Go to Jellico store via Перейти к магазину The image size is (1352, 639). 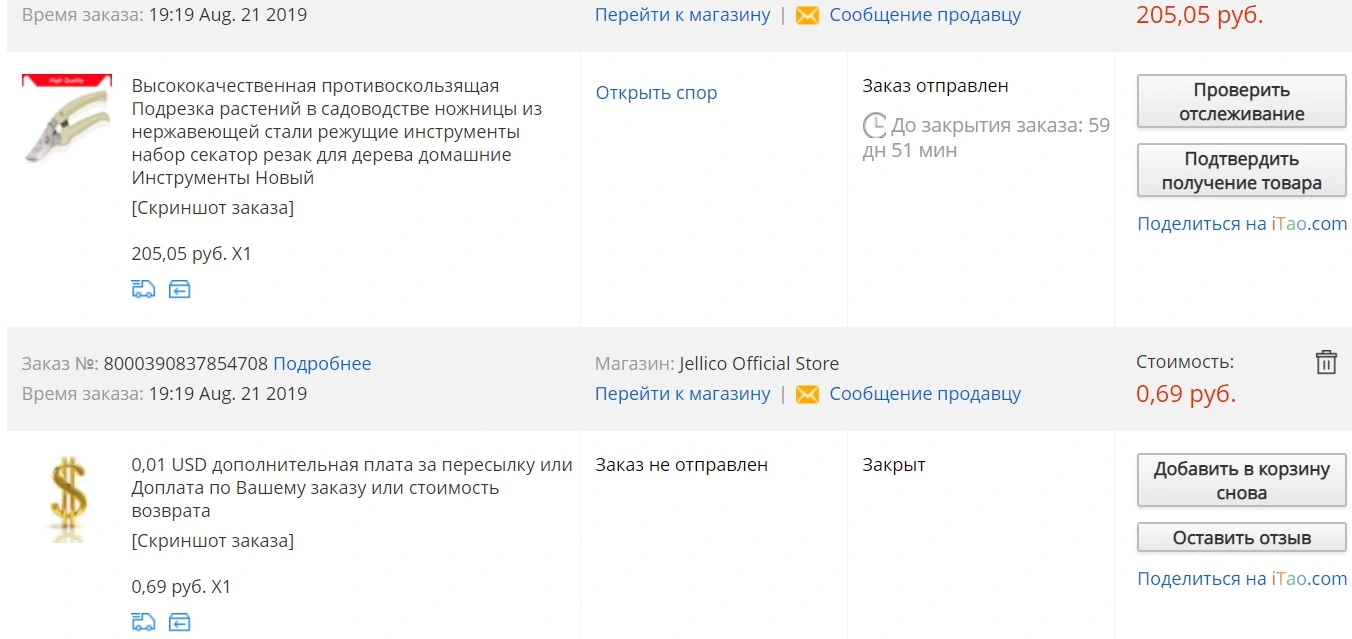click(x=683, y=394)
